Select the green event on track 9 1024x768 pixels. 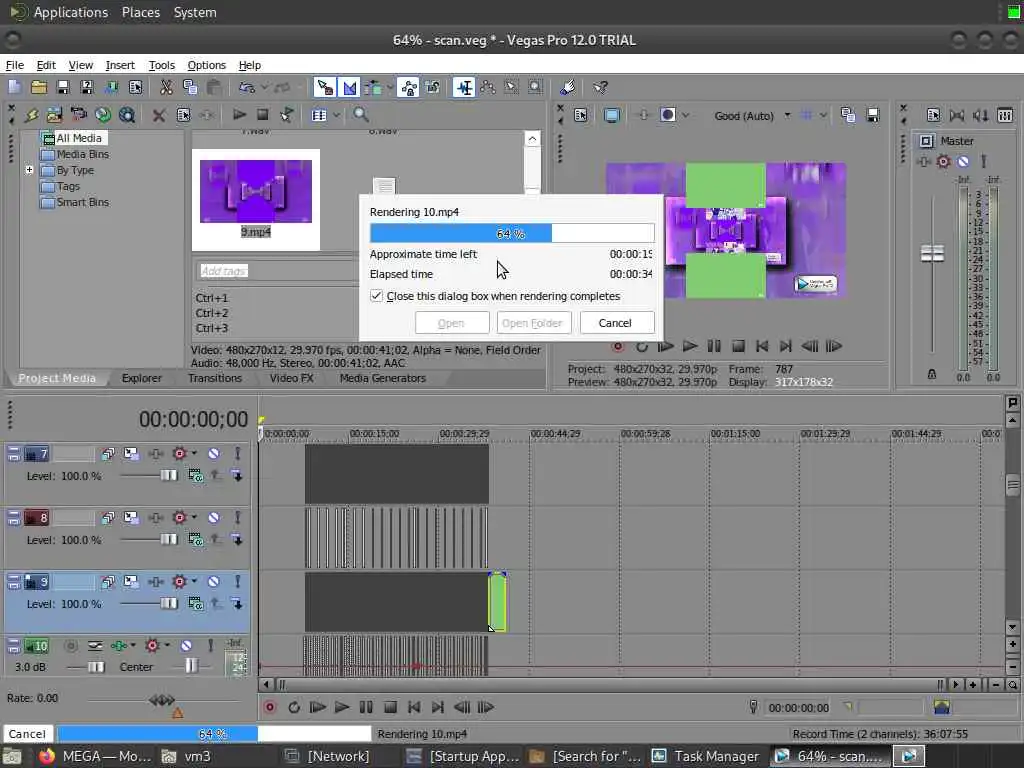pos(497,602)
